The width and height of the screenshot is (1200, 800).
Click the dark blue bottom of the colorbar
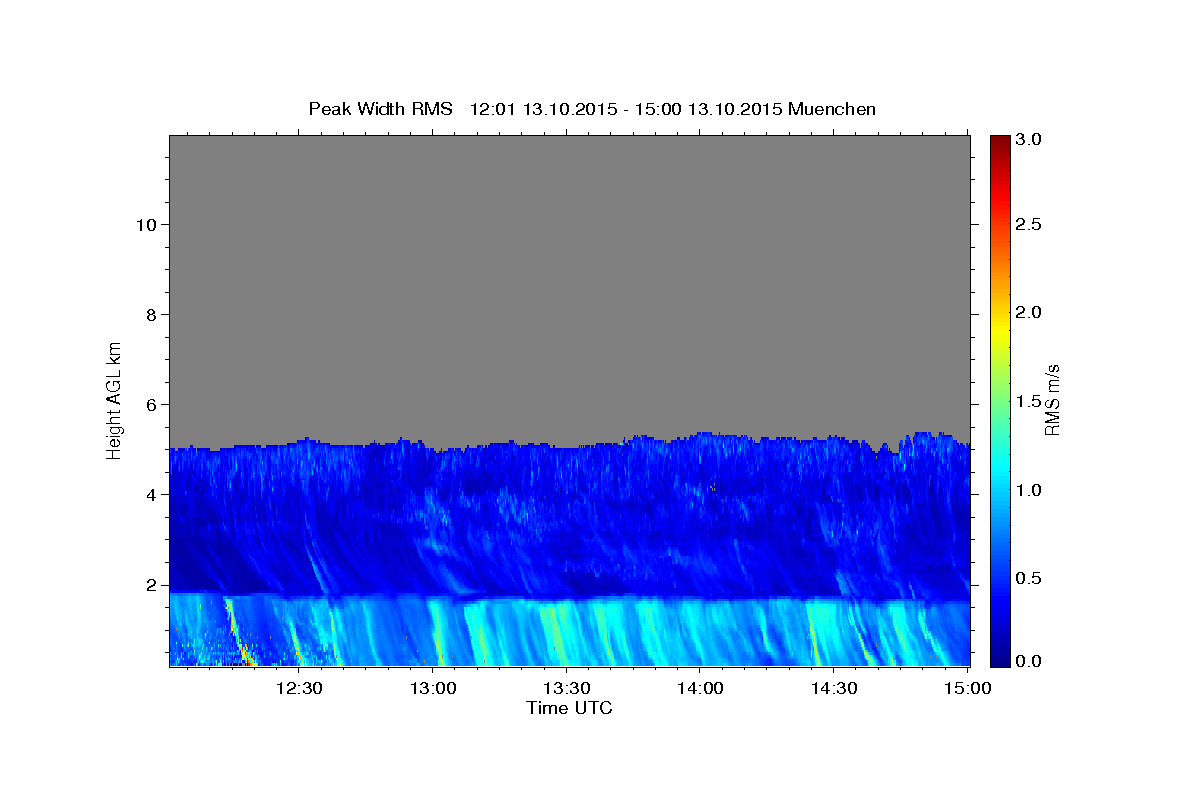point(1000,655)
